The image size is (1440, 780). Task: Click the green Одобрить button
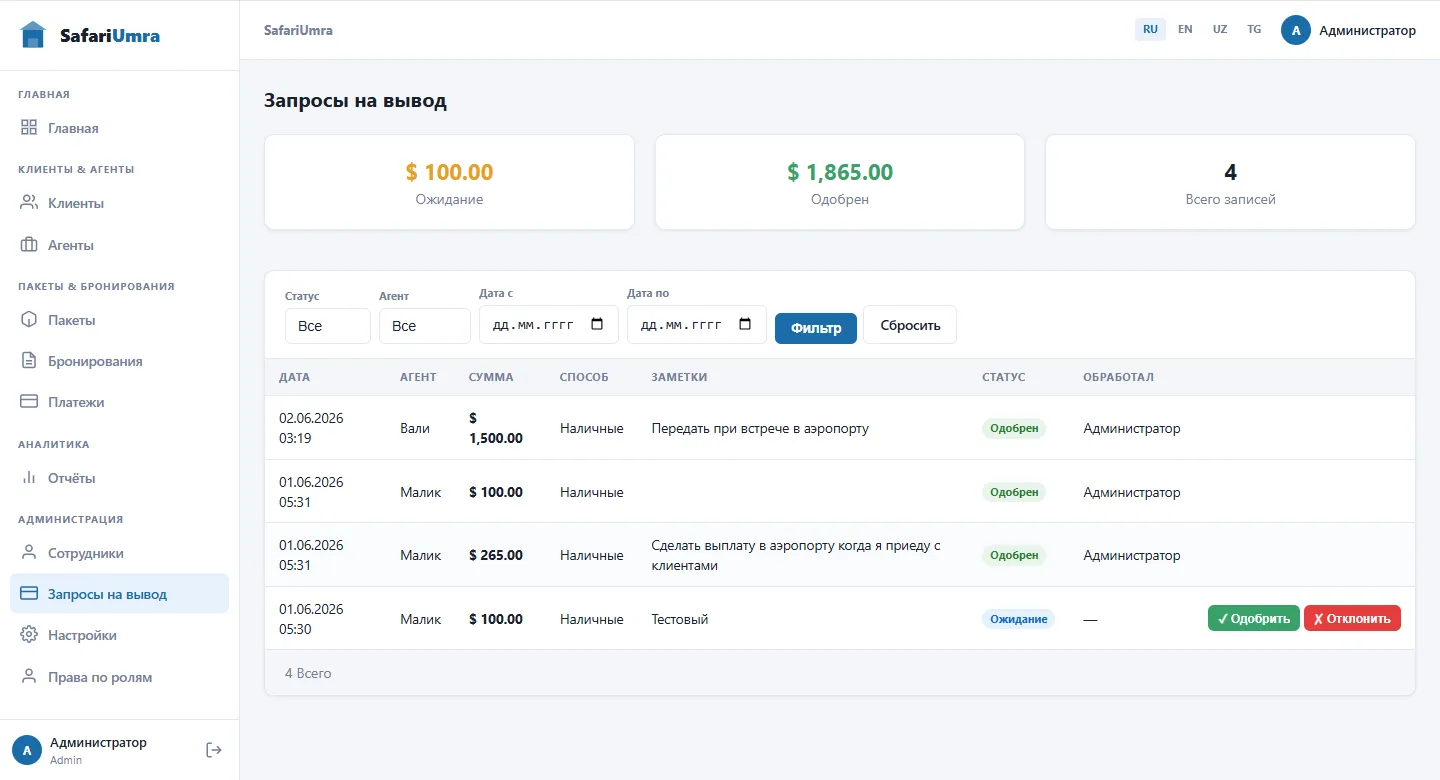(1254, 618)
